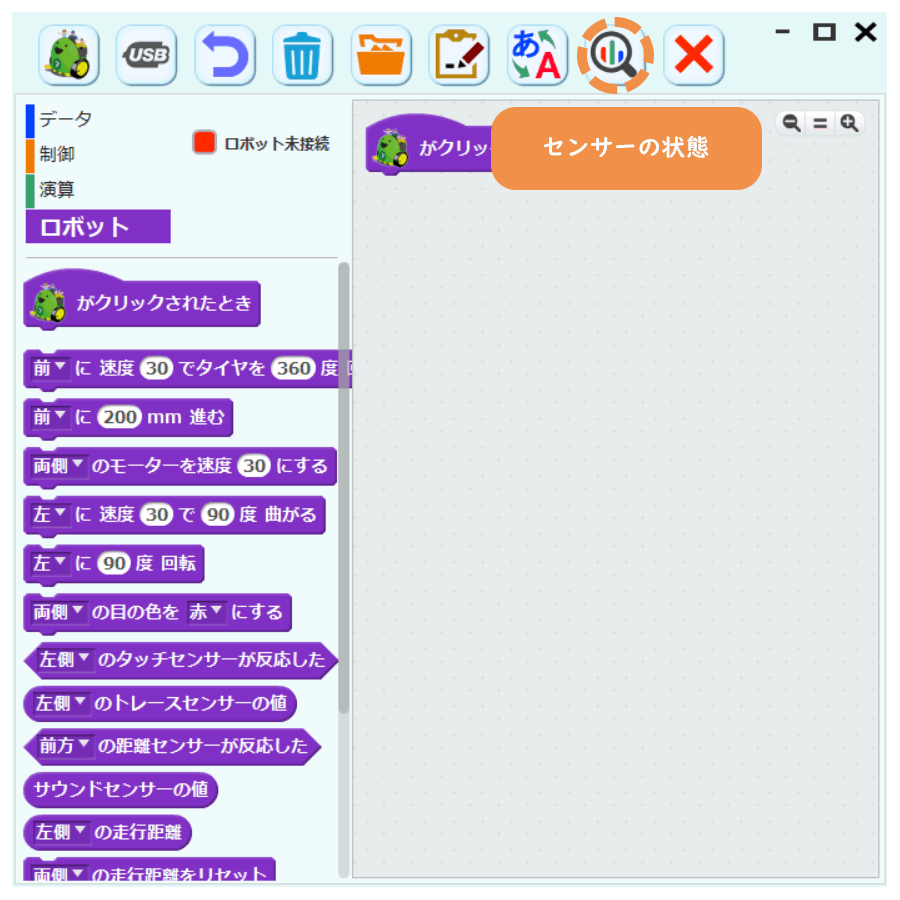The height and width of the screenshot is (900, 900).
Task: Click the サウンドセンサーの値 block
Action: click(x=121, y=789)
